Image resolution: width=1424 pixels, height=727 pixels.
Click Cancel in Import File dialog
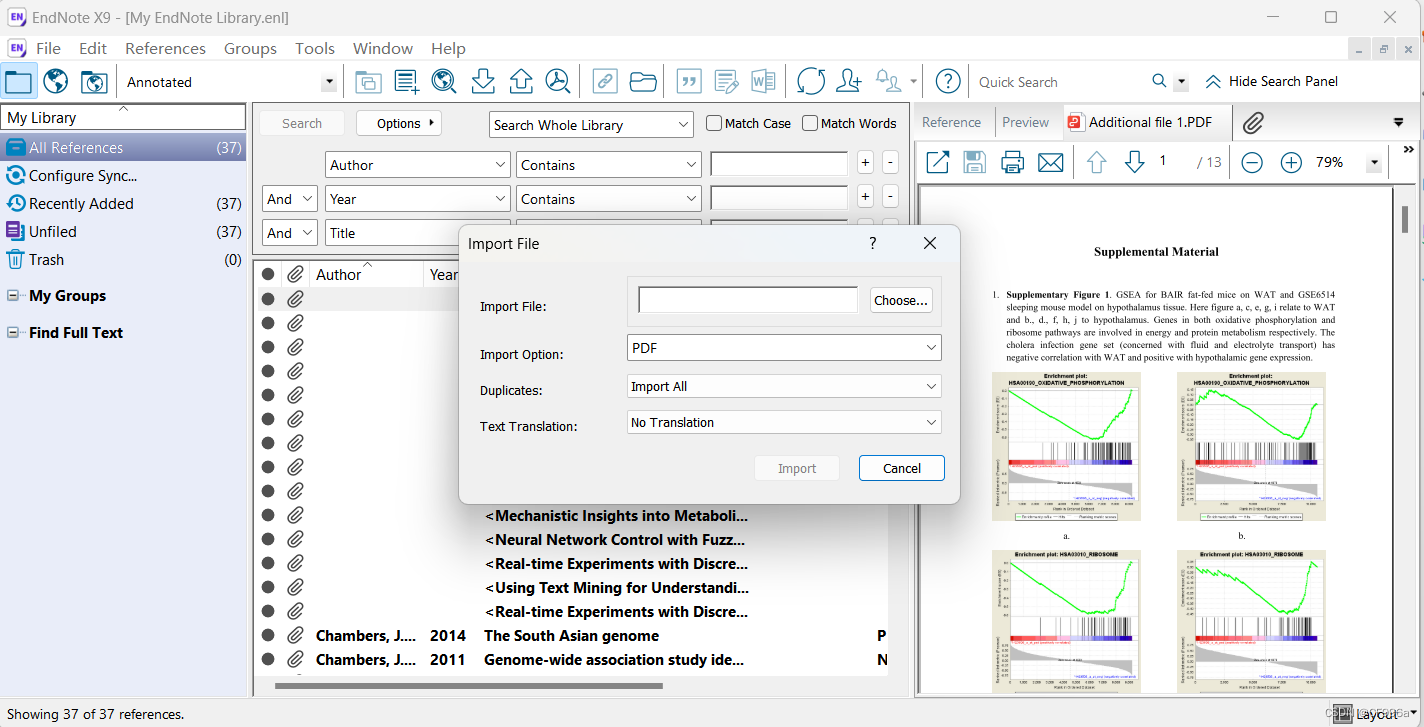902,468
